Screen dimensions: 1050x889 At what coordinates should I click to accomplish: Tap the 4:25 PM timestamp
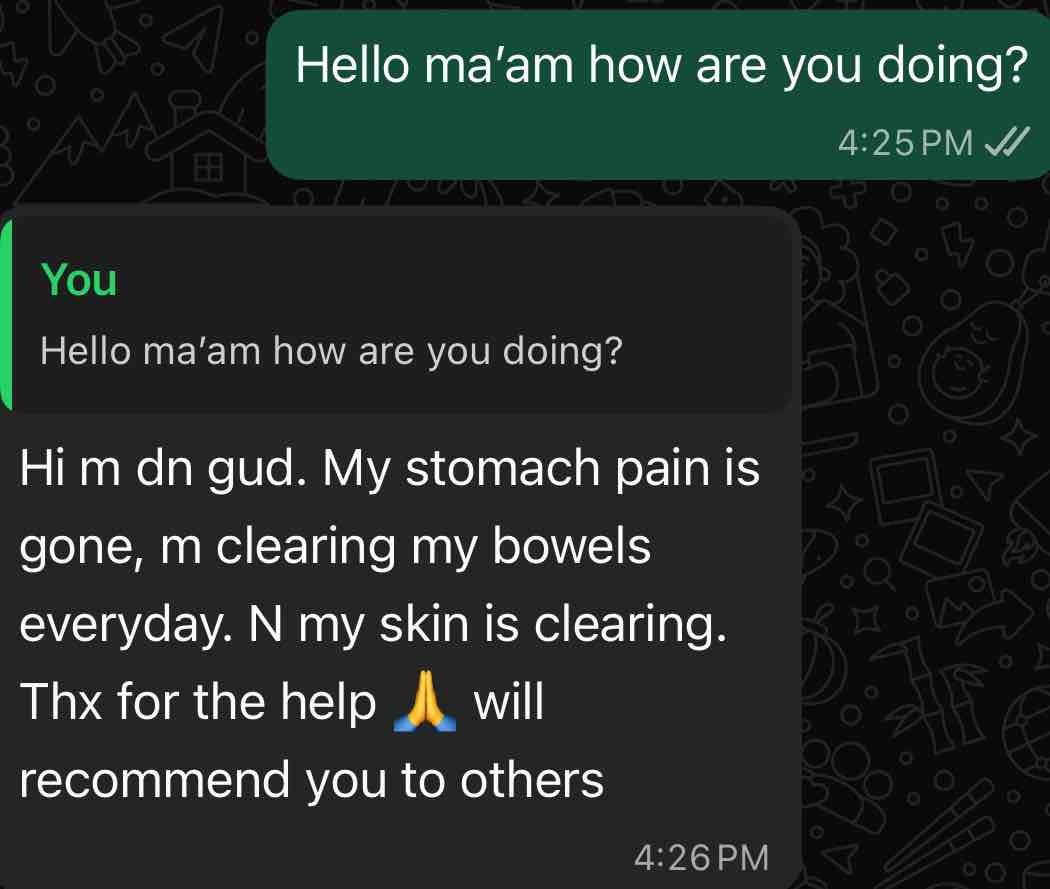coord(905,143)
